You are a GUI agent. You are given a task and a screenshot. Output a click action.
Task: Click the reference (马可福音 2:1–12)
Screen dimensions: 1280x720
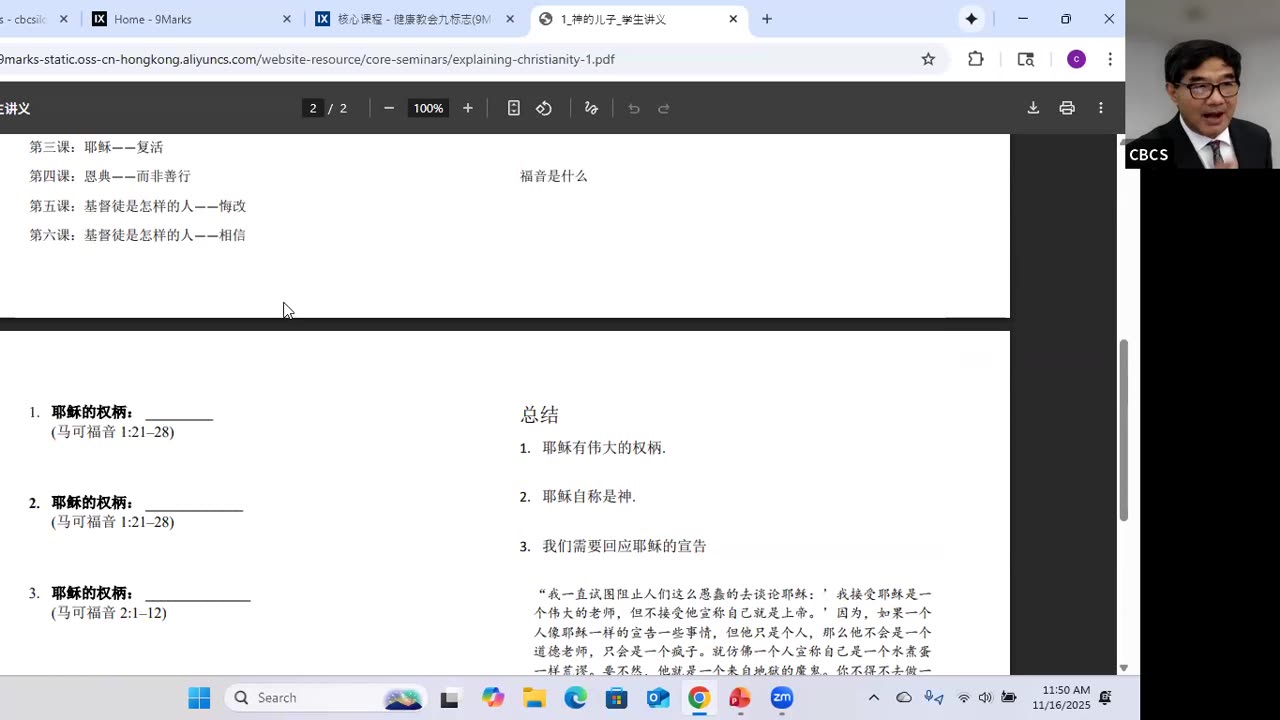coord(109,613)
